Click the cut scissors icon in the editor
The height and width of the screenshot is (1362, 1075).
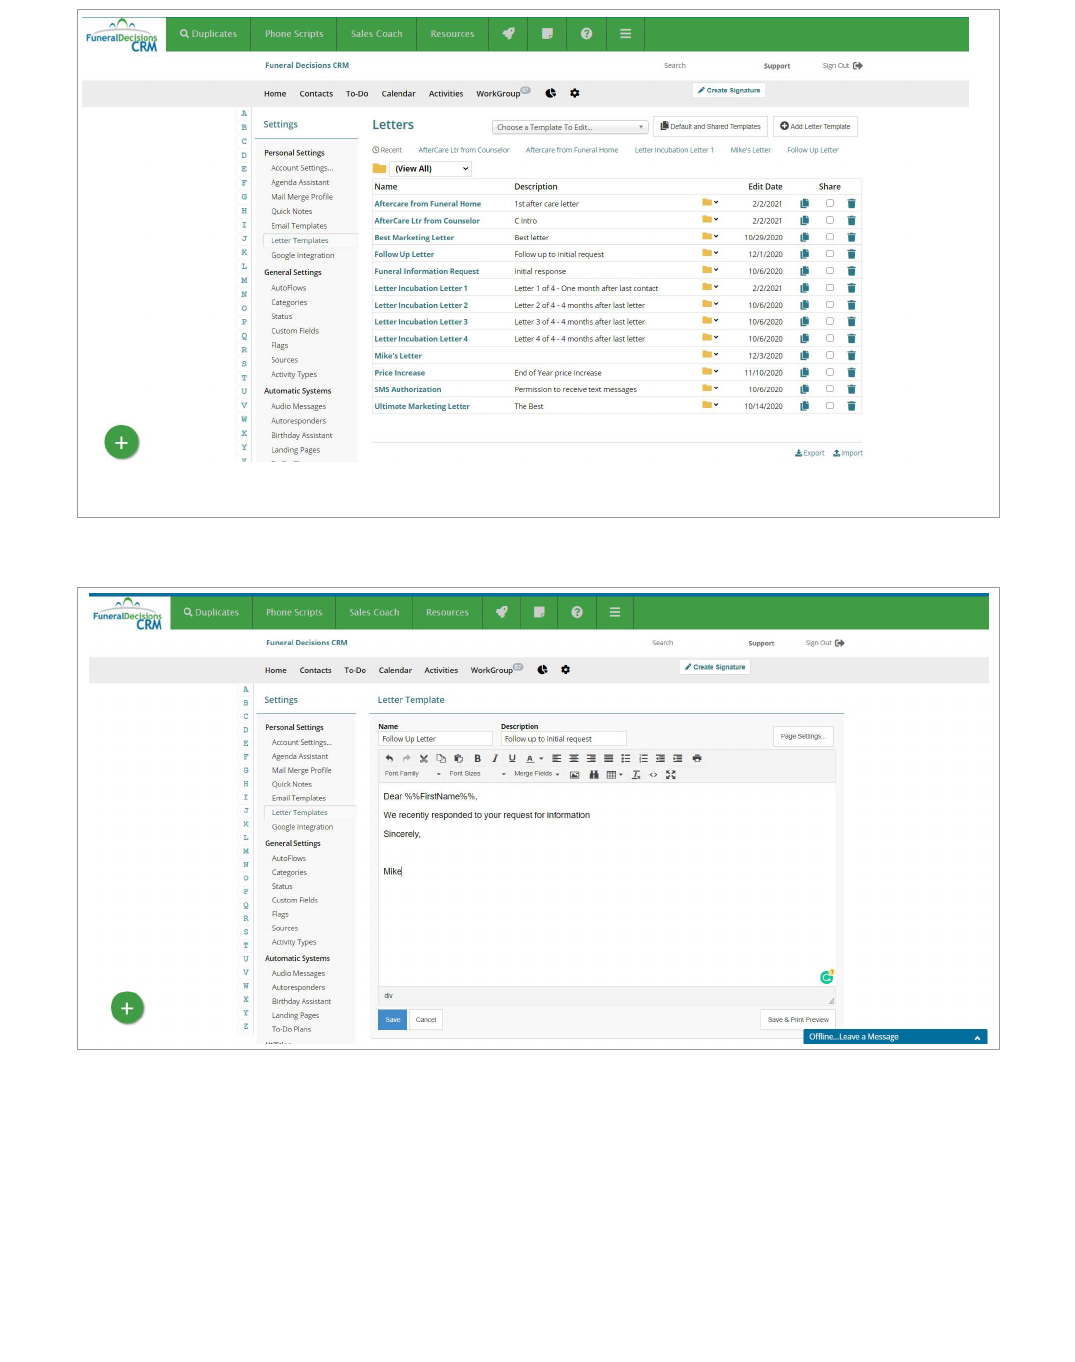(424, 759)
